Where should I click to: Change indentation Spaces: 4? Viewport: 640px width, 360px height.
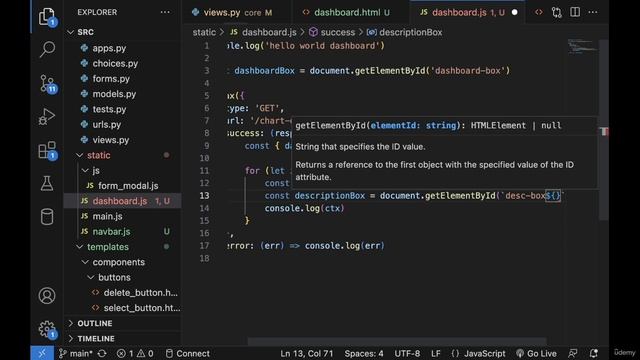coord(364,353)
